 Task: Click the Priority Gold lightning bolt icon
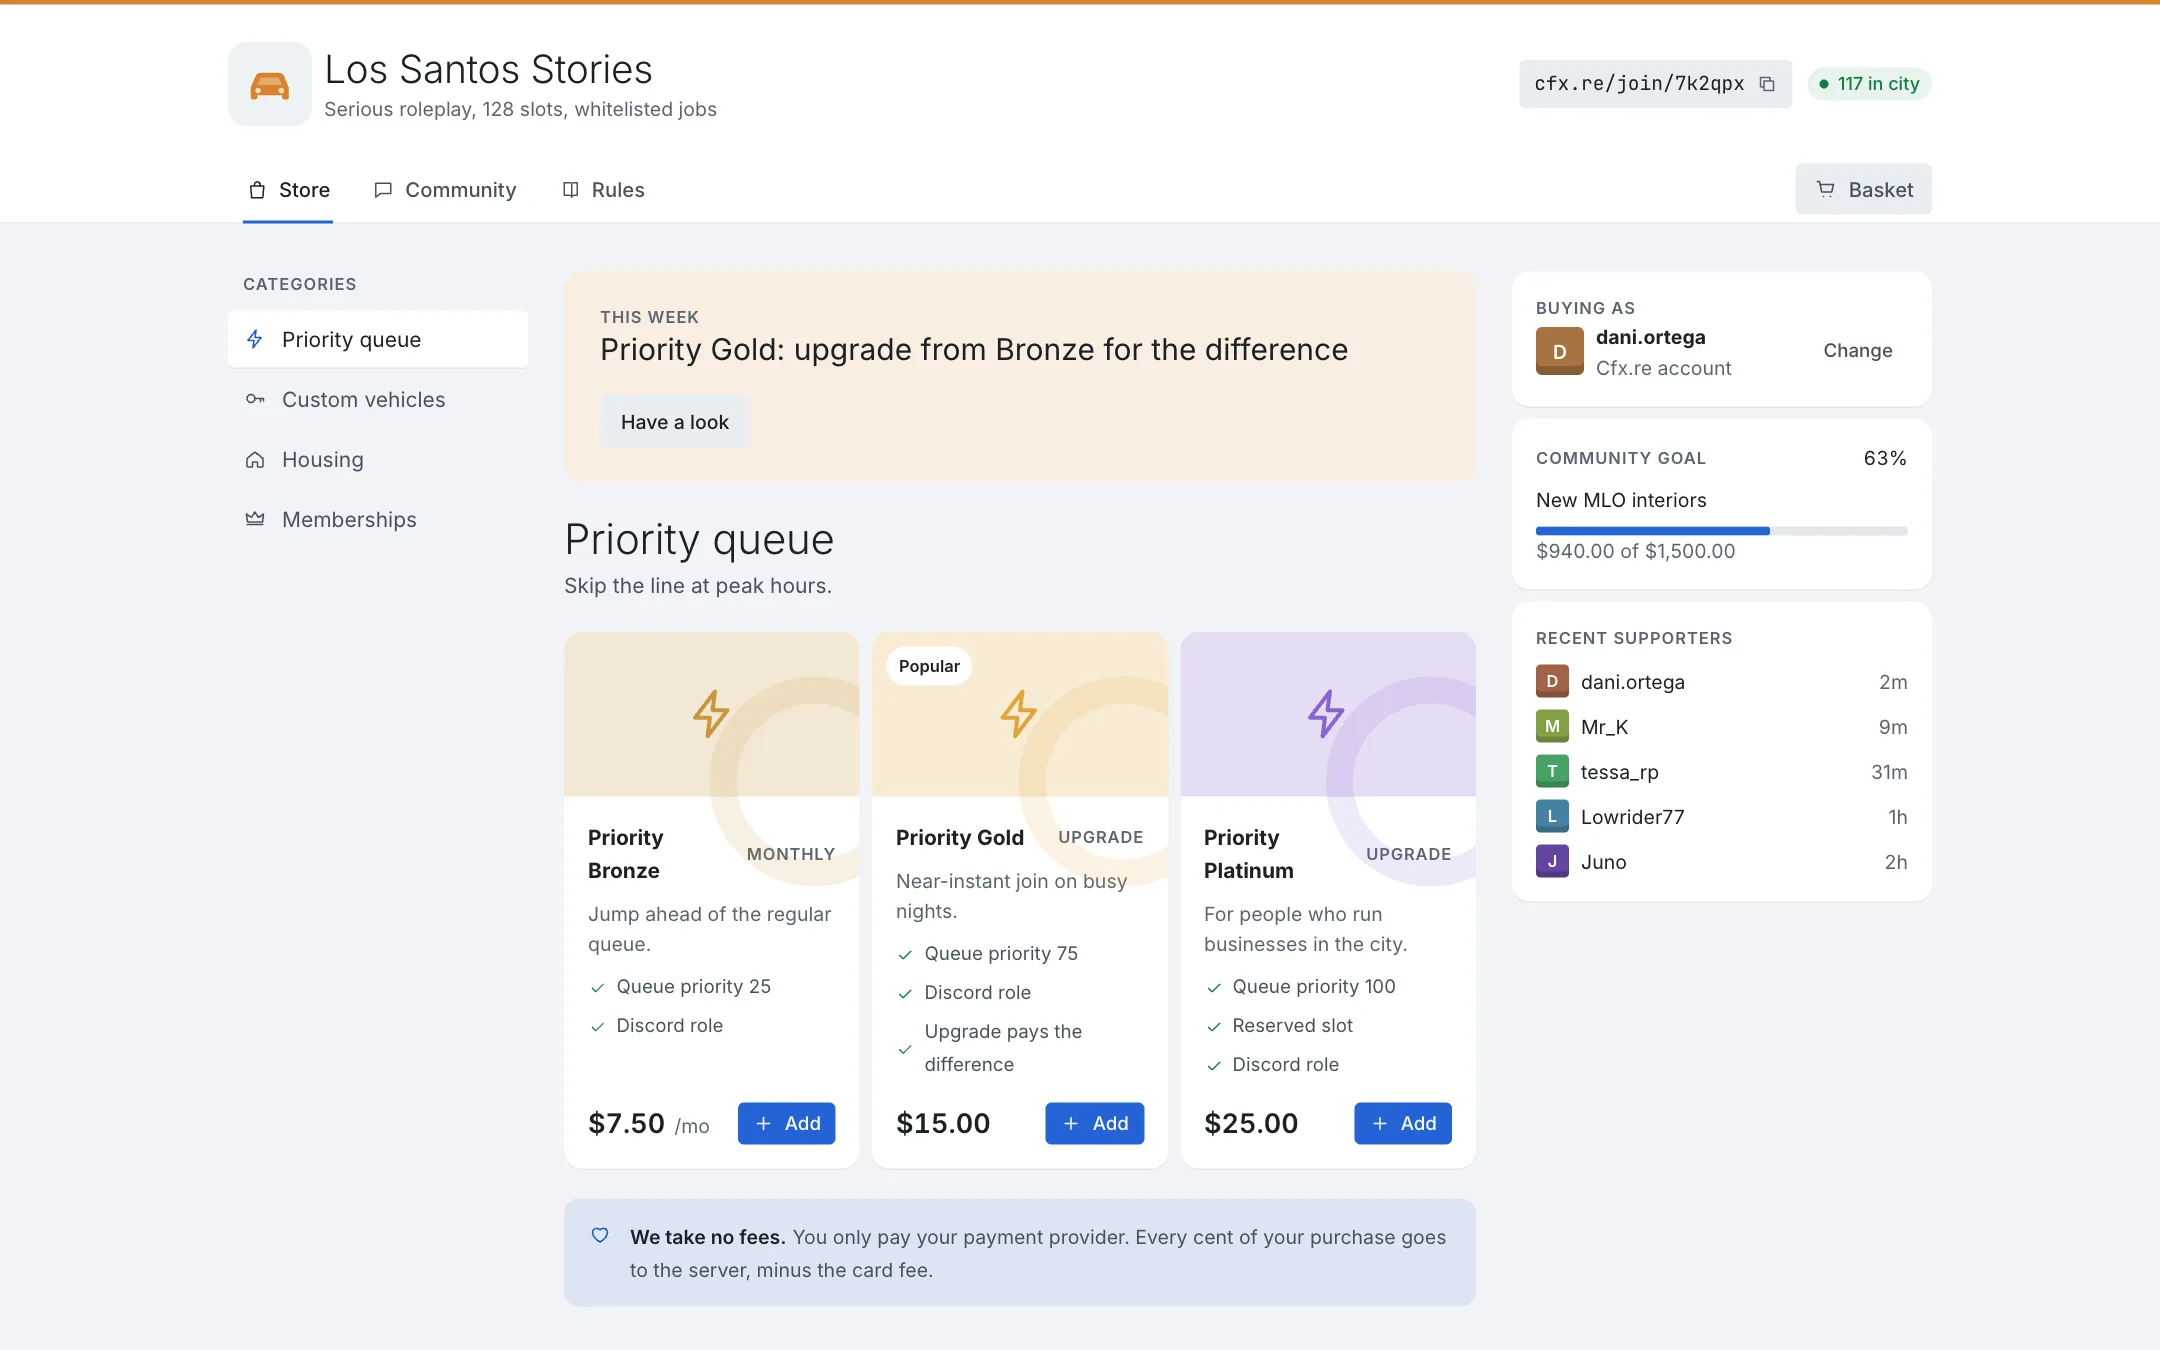tap(1019, 714)
